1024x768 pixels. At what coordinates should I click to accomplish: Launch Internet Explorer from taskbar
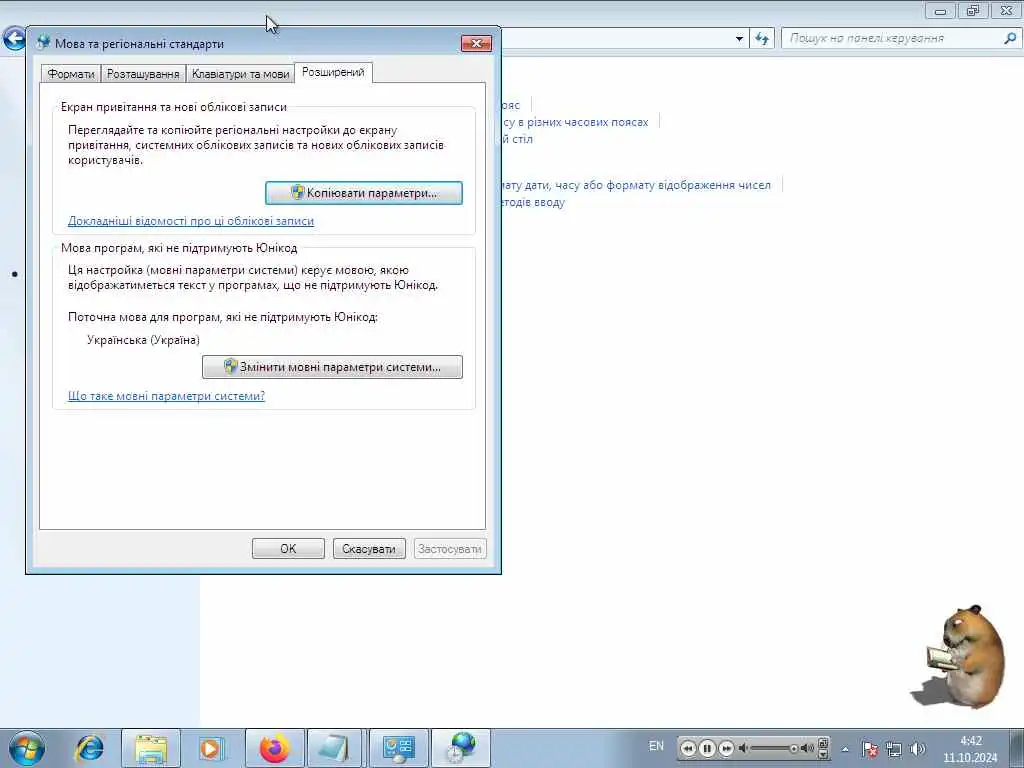[89, 748]
